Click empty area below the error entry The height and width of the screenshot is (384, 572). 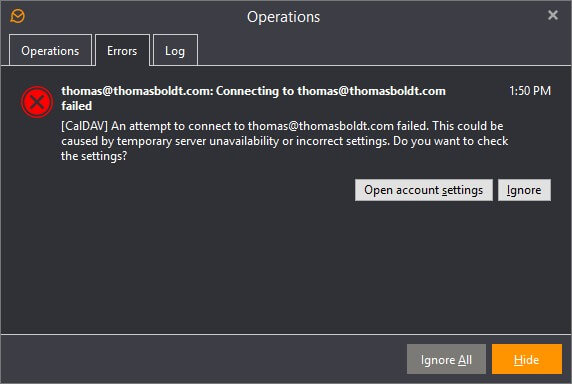[x=285, y=268]
